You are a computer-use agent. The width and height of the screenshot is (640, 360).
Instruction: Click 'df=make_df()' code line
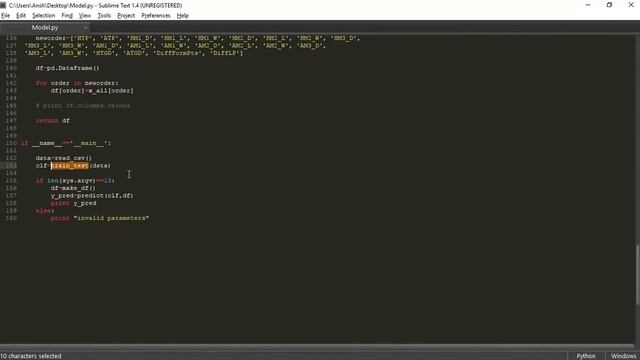73,188
